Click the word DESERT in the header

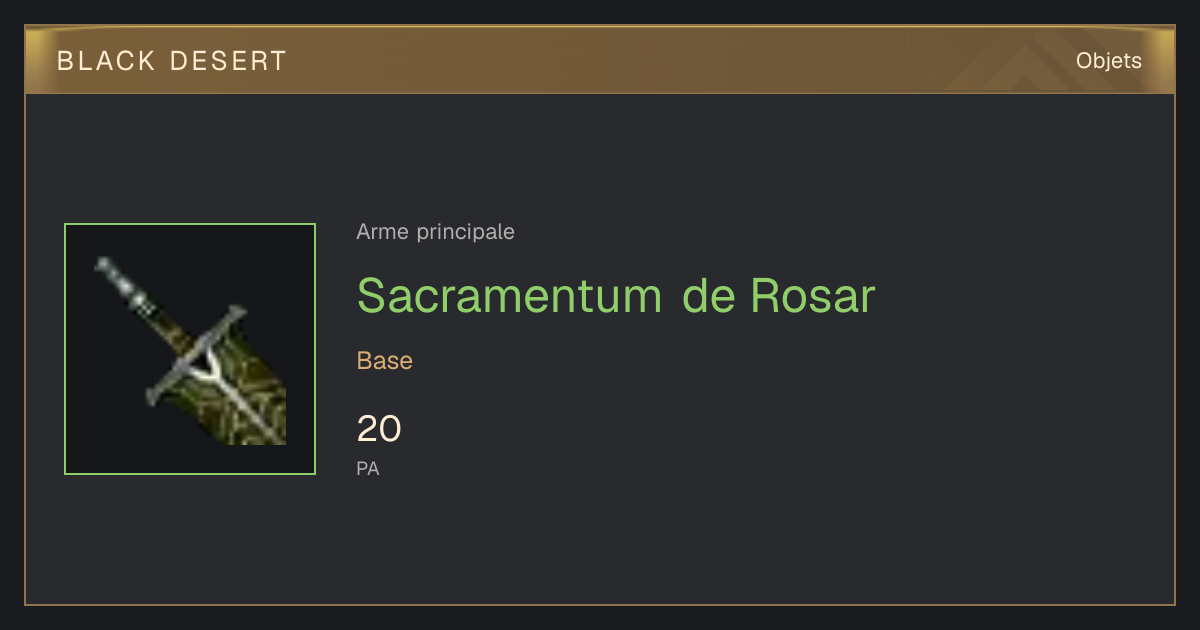pos(229,61)
